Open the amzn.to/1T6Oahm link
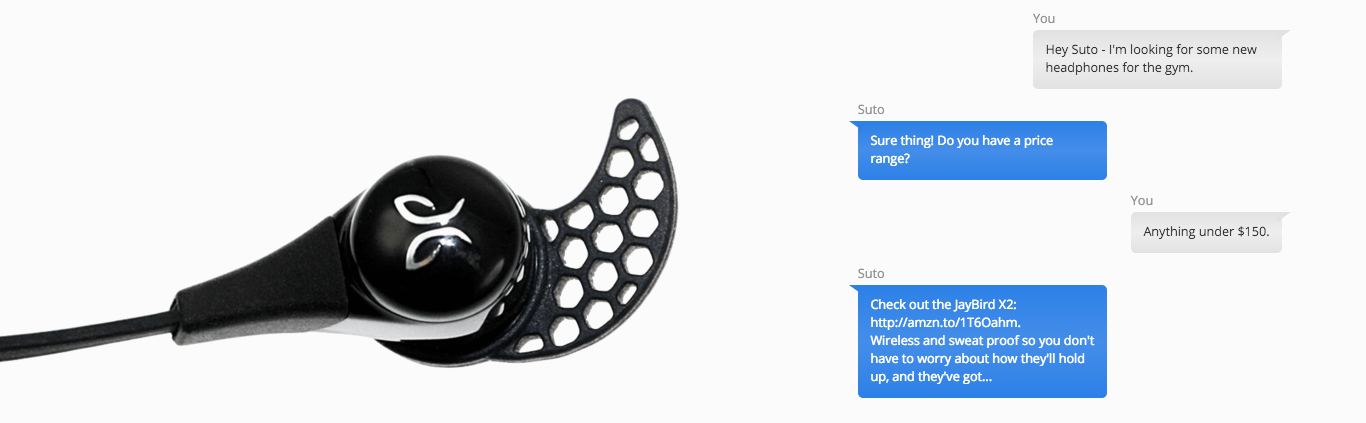This screenshot has width=1366, height=423. coord(944,322)
